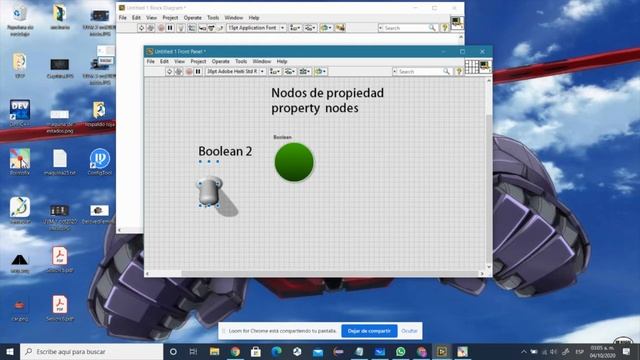Click the green round Boolean LED
640x360 pixels.
pos(294,162)
